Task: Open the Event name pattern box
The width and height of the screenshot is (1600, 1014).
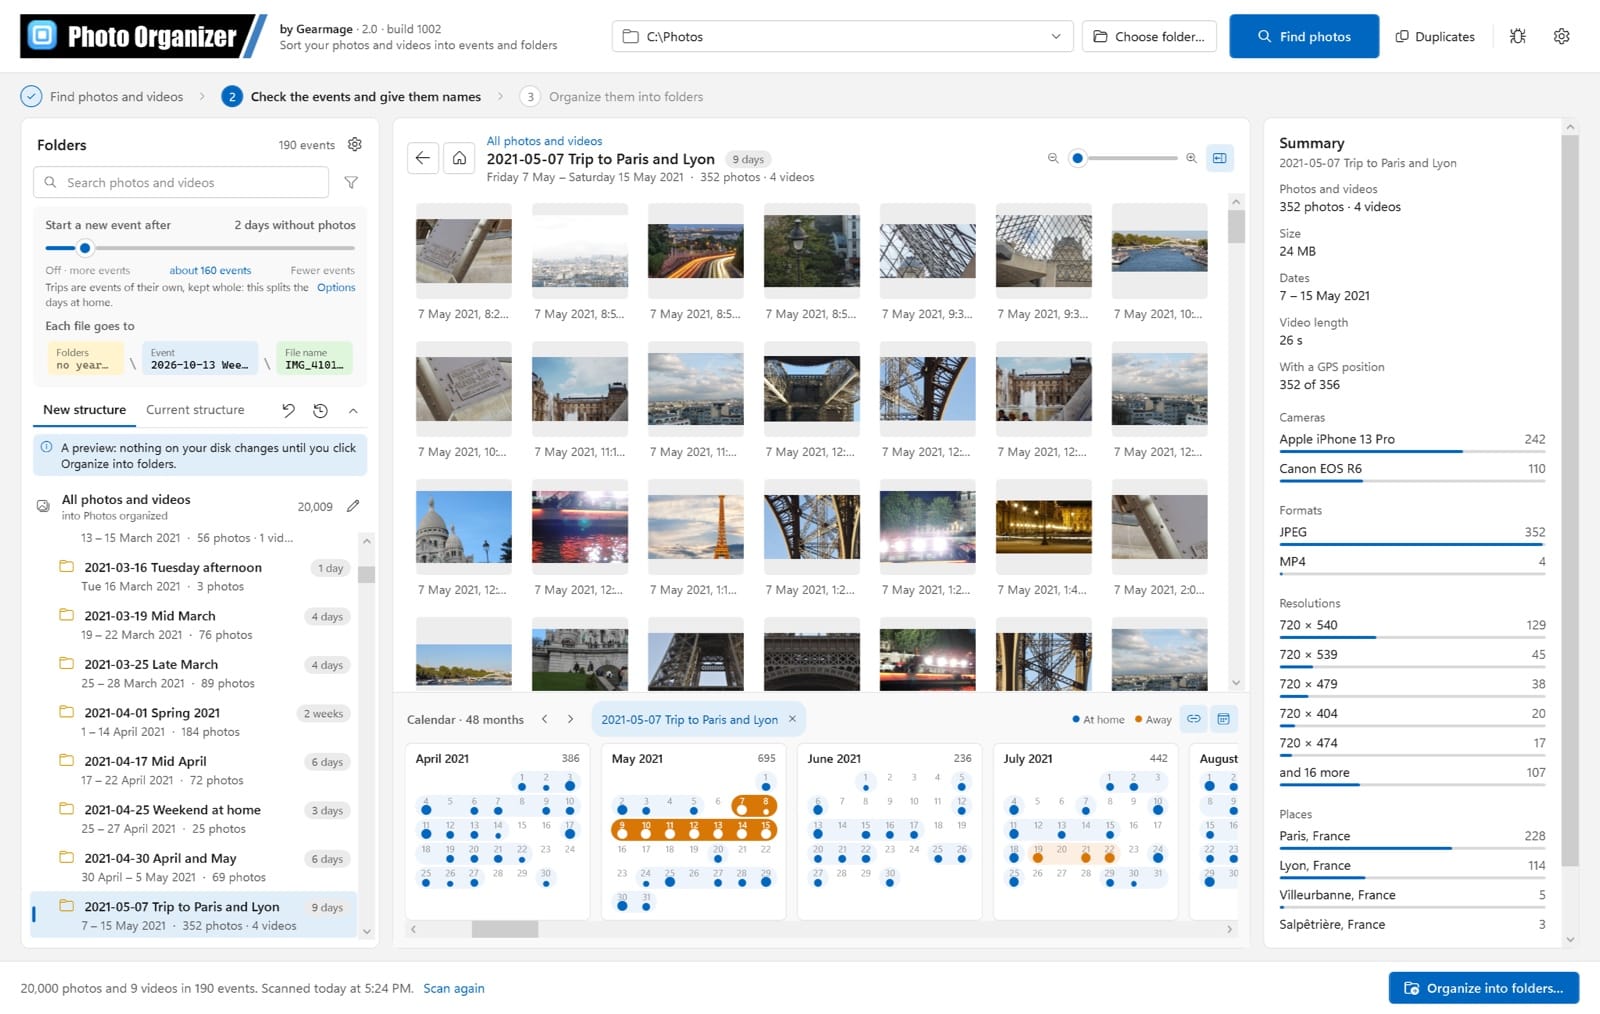Action: click(x=199, y=359)
